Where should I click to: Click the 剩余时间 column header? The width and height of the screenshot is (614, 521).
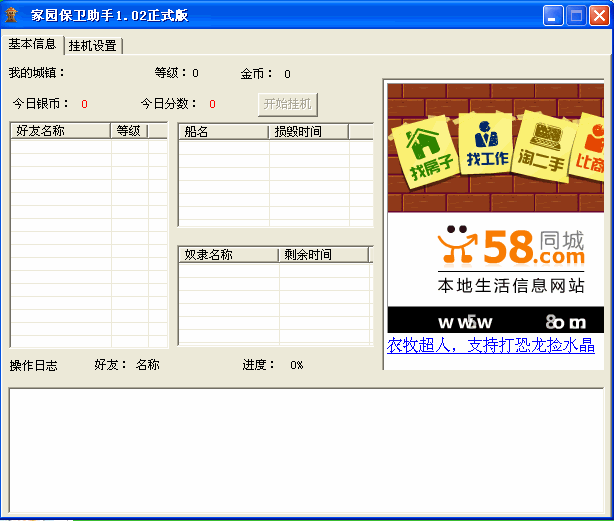[x=324, y=255]
